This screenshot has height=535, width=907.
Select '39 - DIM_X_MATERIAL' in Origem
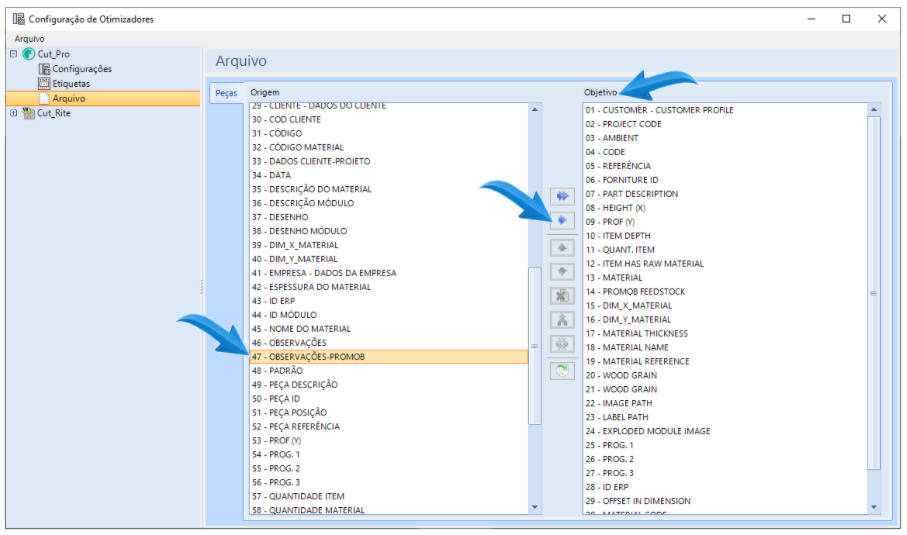point(389,245)
